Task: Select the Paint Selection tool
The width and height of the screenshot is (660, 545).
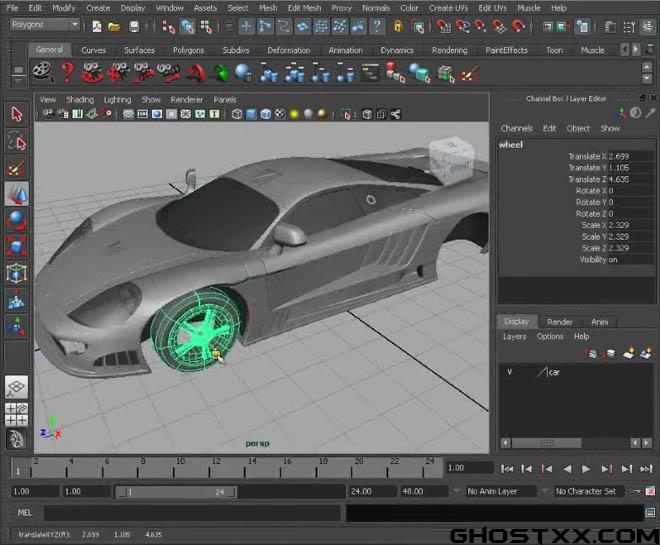Action: 16,168
